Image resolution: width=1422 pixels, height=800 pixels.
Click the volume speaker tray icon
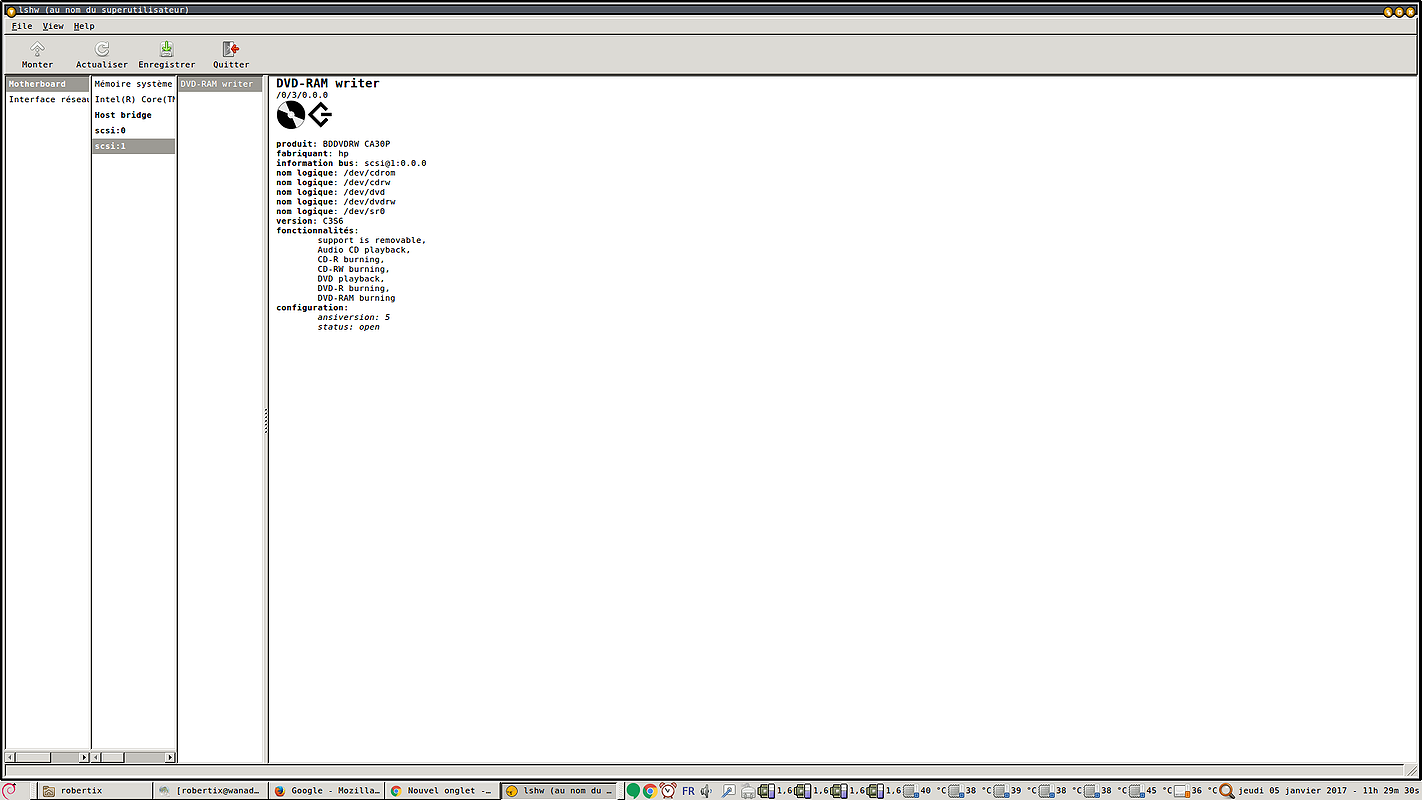(707, 790)
